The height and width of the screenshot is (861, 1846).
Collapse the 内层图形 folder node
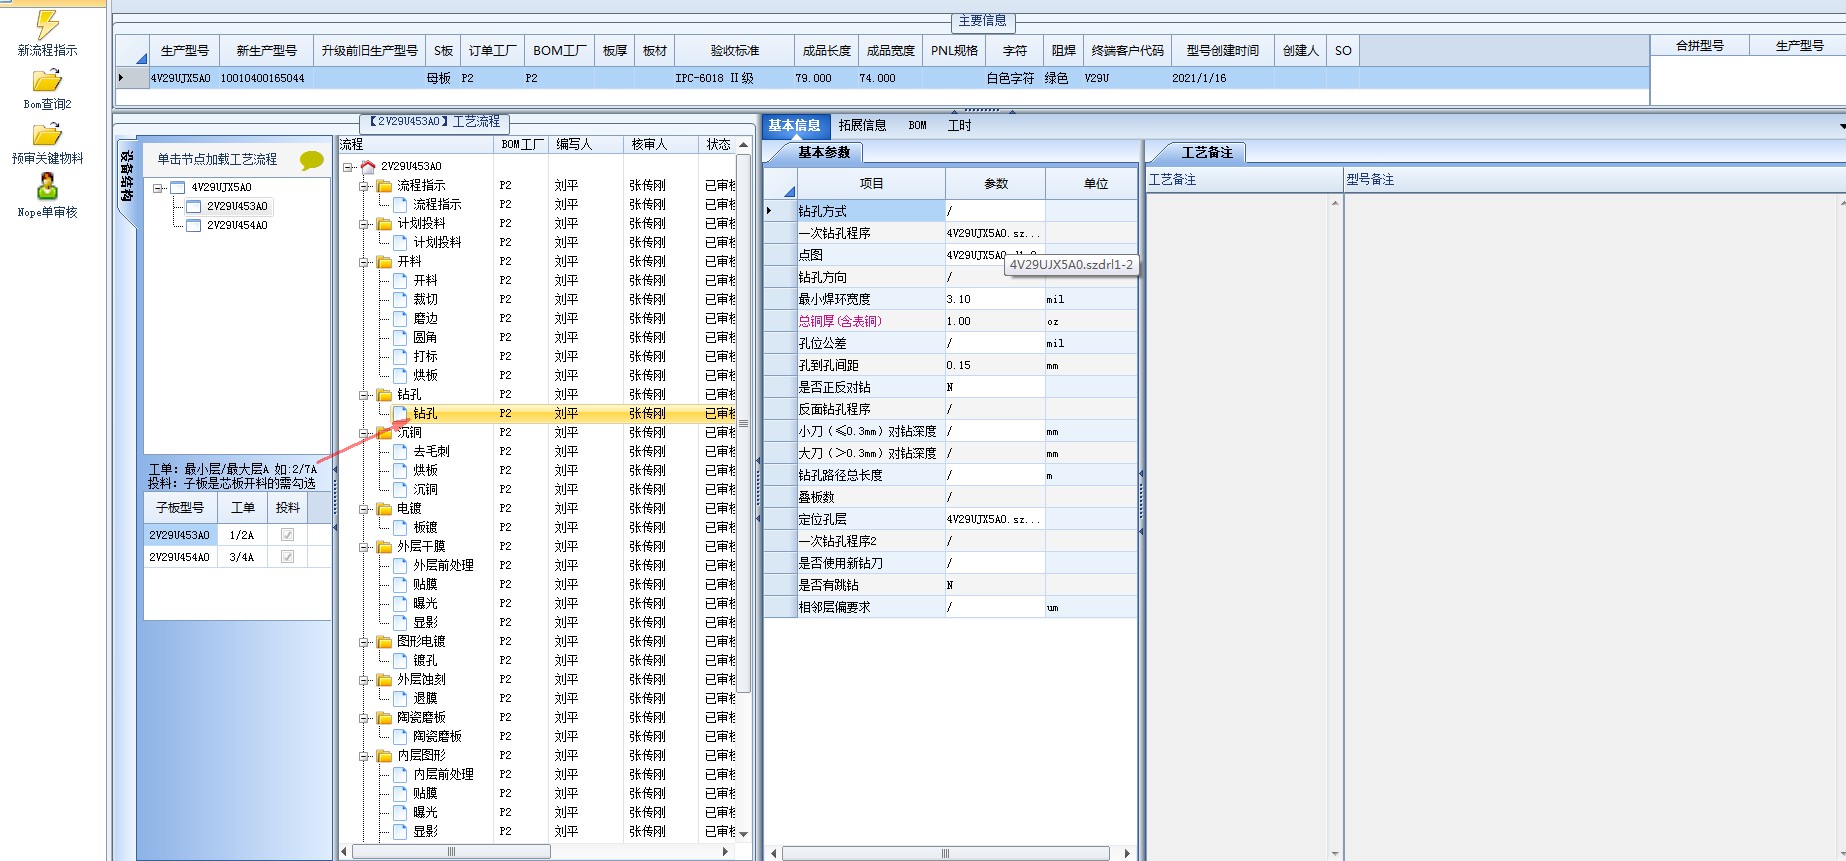click(x=364, y=755)
